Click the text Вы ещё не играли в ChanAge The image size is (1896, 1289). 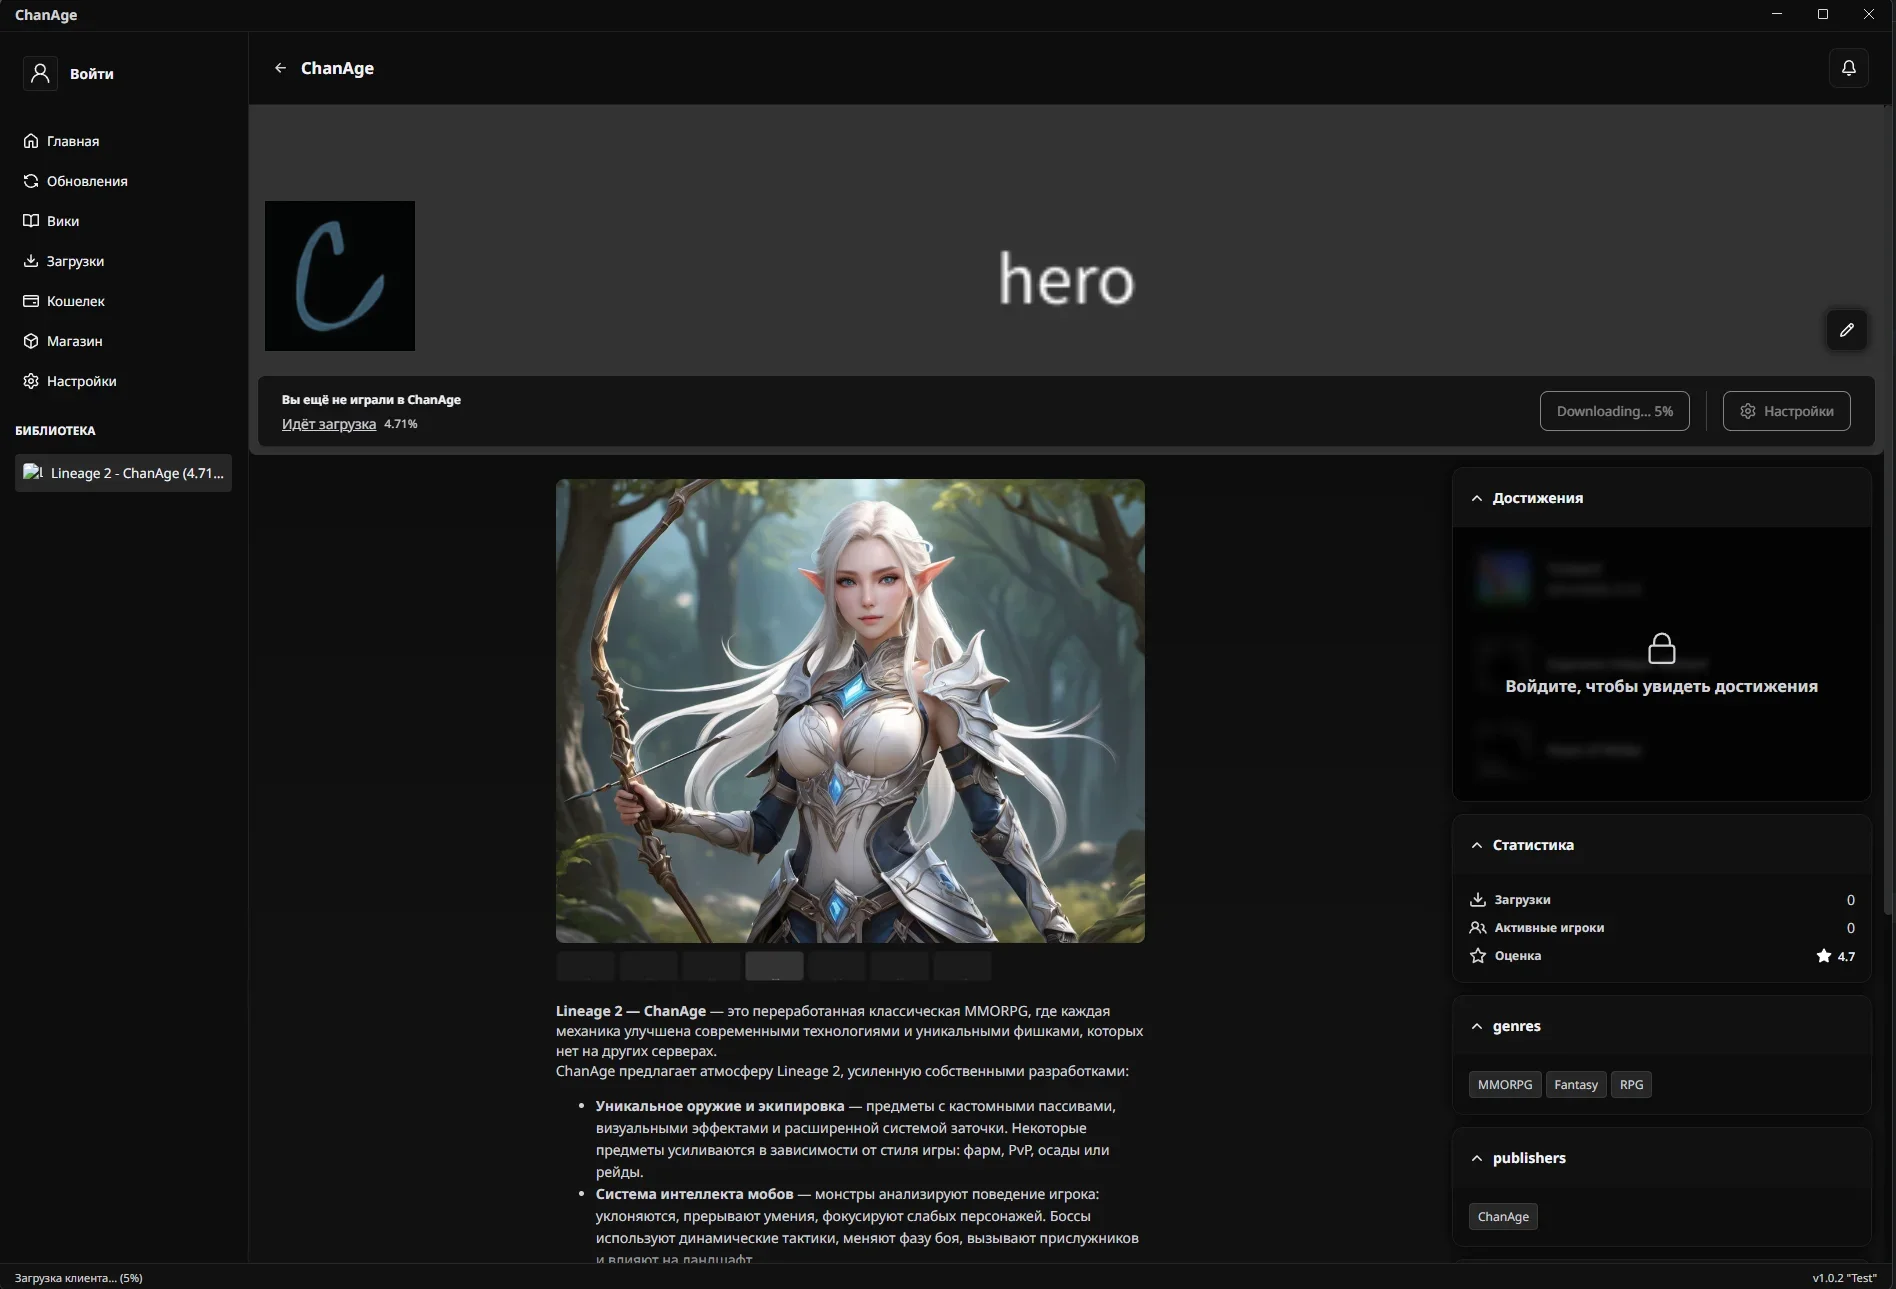pos(371,400)
